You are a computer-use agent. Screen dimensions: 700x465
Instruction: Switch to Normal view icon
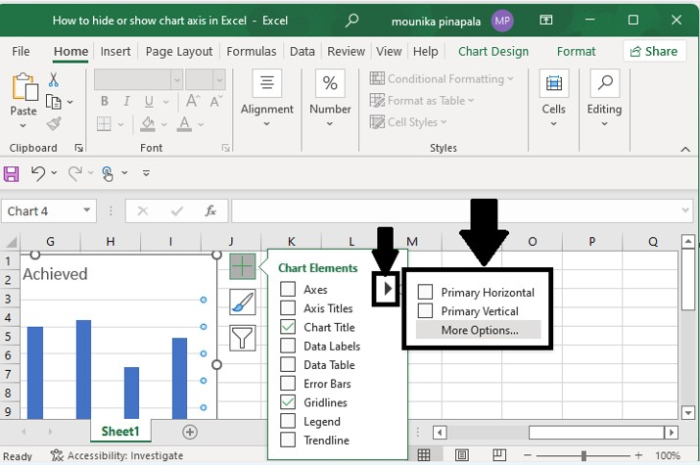424,455
